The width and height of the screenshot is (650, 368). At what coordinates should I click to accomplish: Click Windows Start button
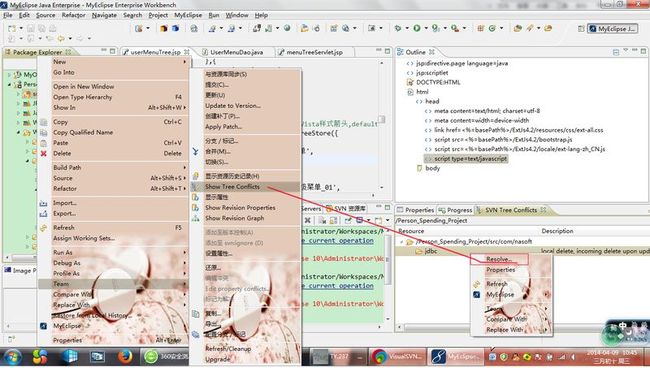(12, 357)
